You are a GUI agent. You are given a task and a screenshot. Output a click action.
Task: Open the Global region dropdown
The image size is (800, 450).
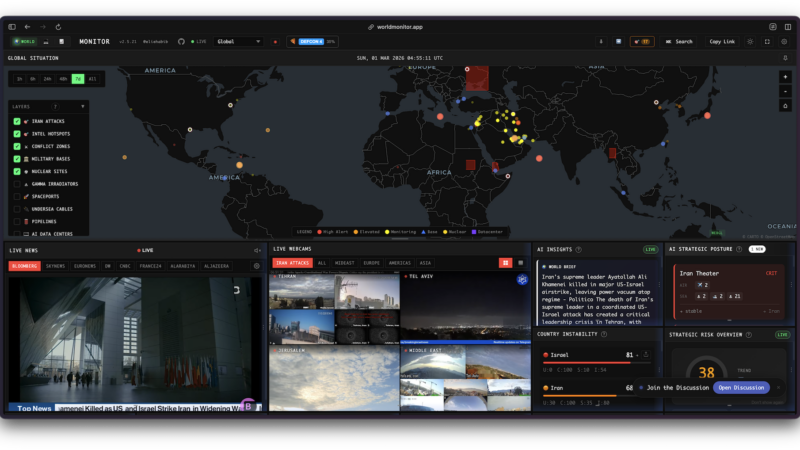pyautogui.click(x=239, y=41)
